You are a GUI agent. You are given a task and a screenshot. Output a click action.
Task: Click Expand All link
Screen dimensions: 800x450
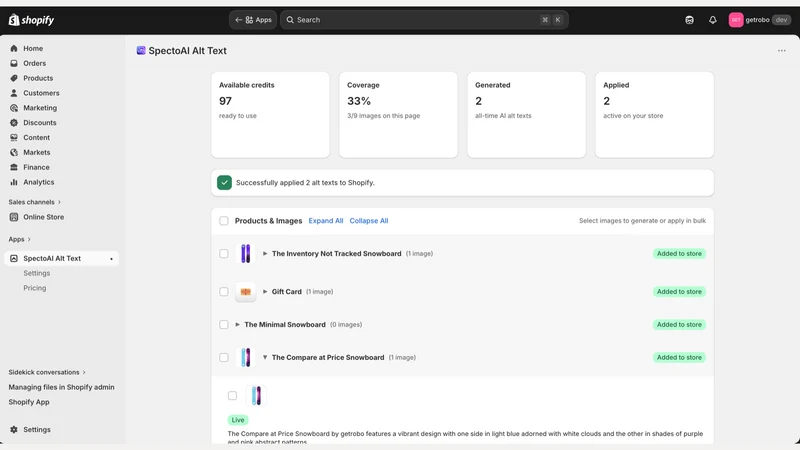tap(326, 221)
